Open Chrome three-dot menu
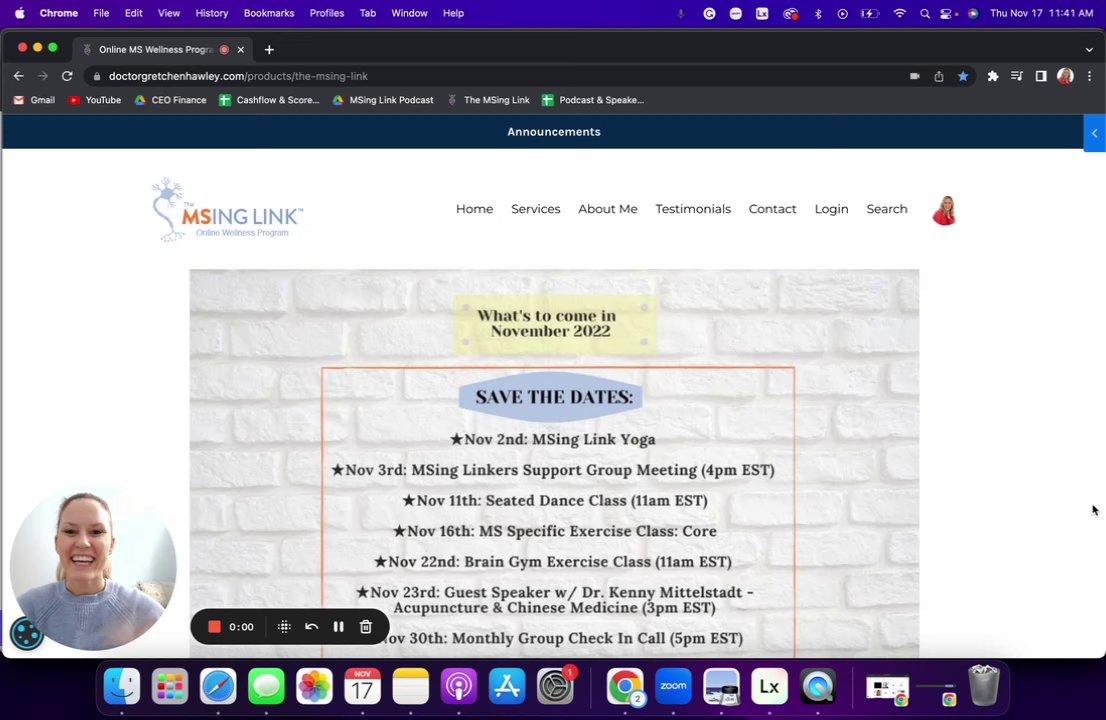1106x720 pixels. [1089, 76]
